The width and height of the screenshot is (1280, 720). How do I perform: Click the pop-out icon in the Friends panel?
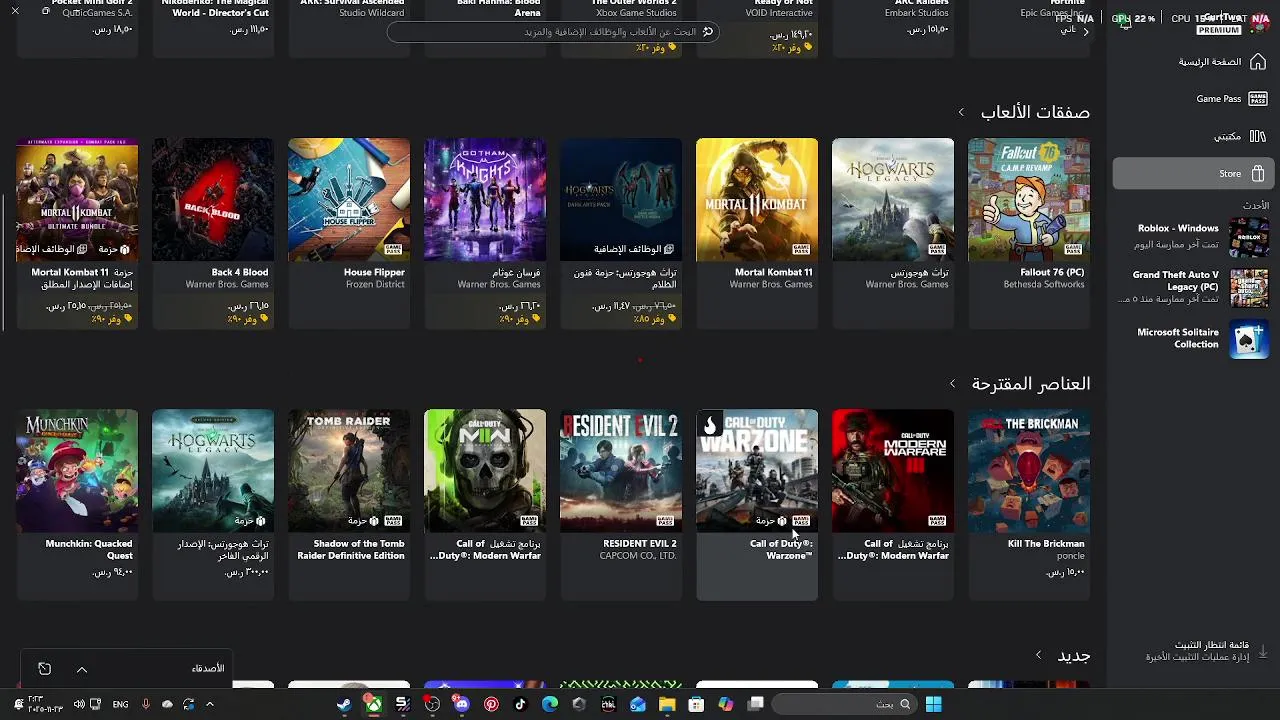point(44,669)
